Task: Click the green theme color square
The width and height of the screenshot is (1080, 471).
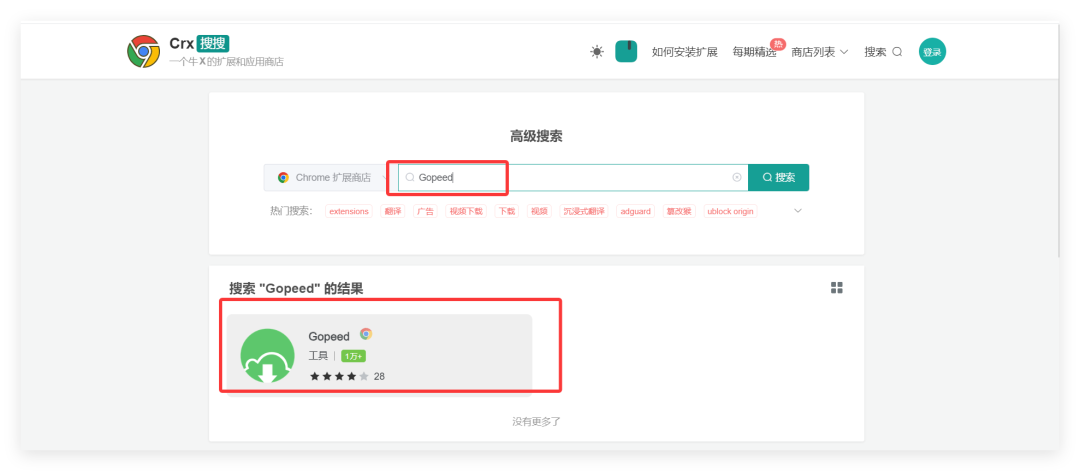Action: pyautogui.click(x=626, y=52)
